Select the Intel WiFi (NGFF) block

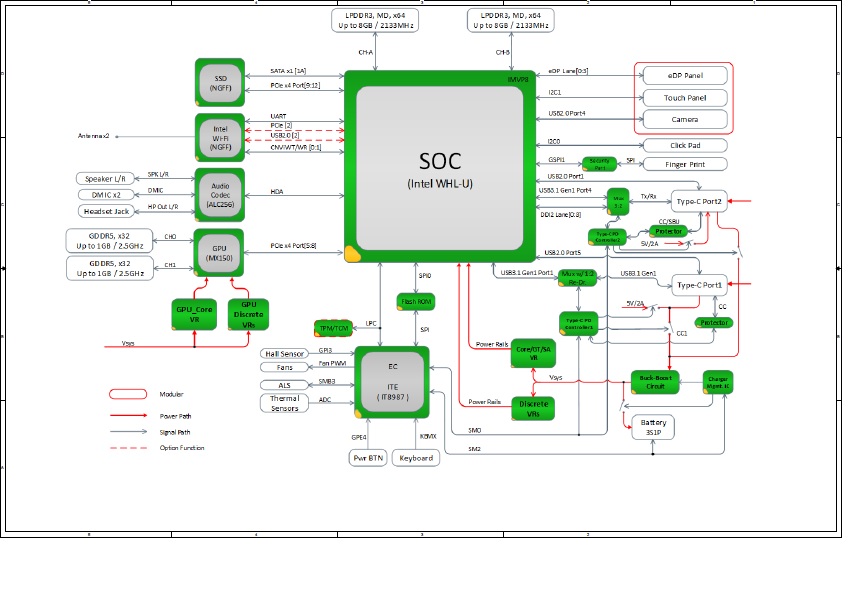point(220,137)
